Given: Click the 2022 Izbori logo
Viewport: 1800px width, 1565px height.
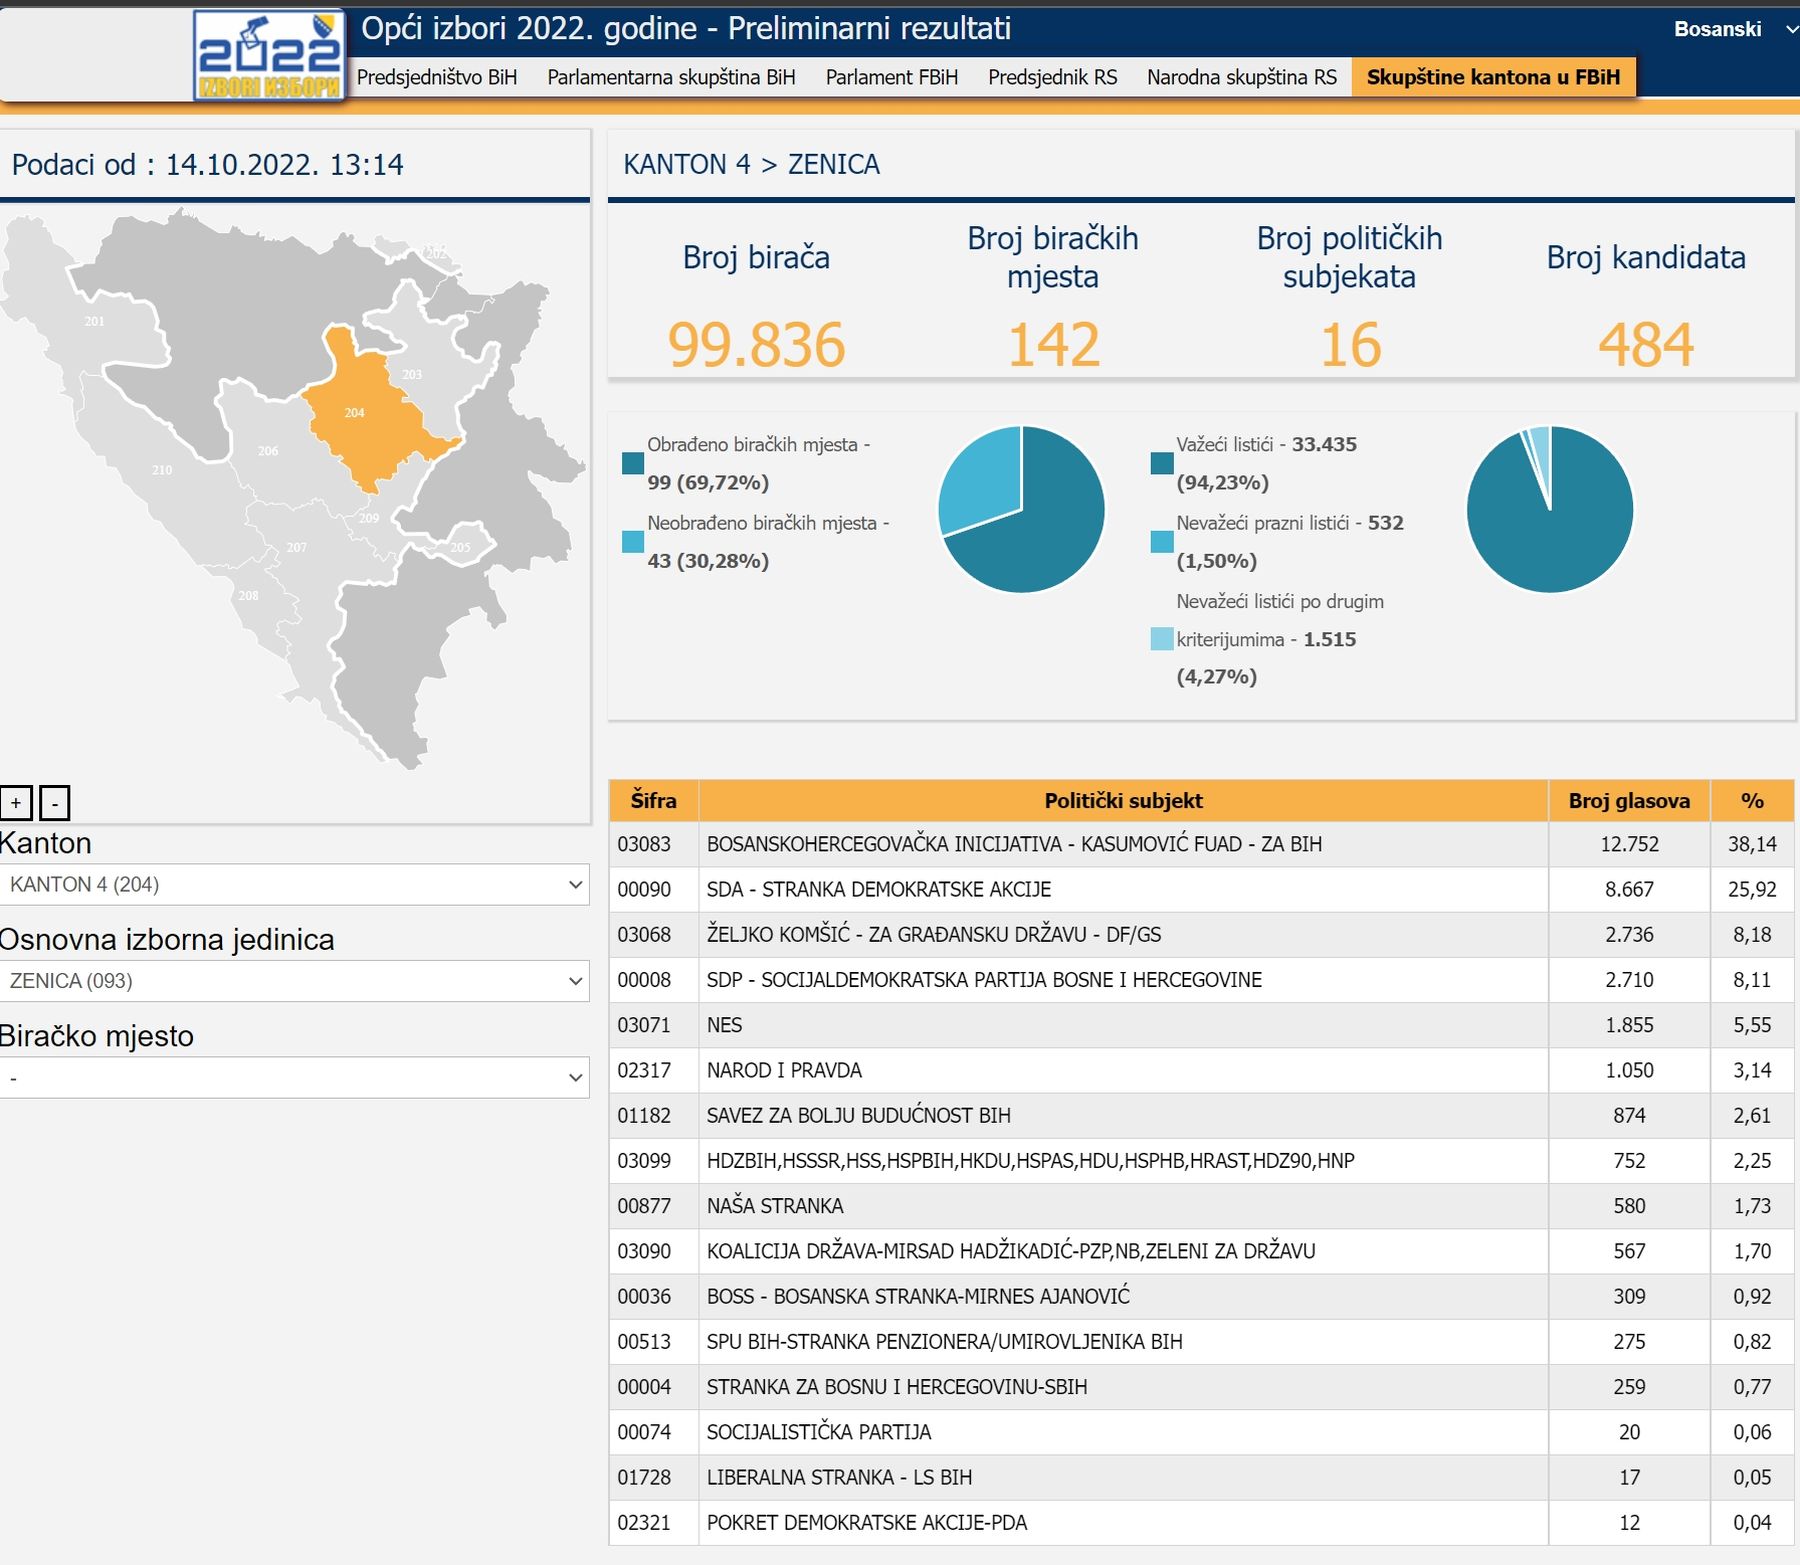Looking at the screenshot, I should click(x=268, y=56).
